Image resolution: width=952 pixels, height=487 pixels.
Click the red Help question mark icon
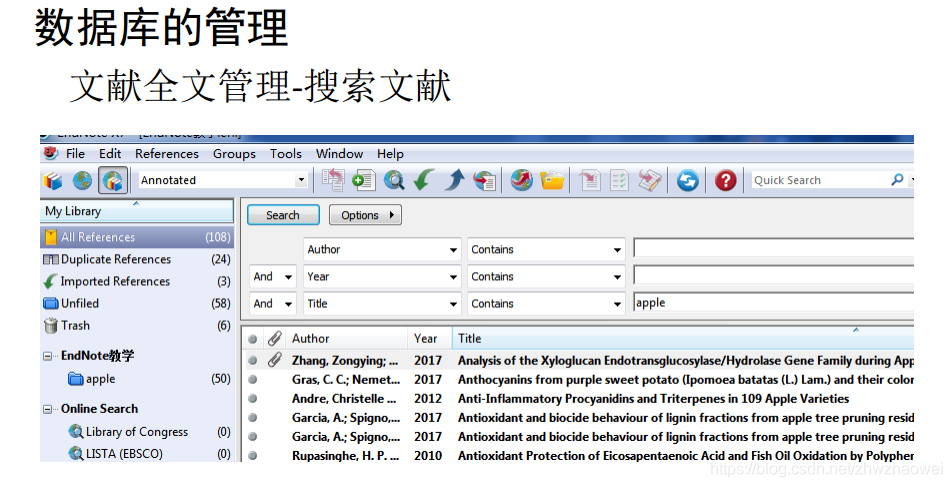pyautogui.click(x=725, y=180)
